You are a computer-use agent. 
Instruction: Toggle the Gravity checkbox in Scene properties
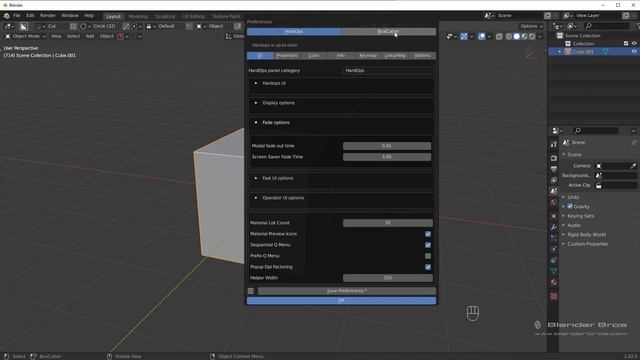pyautogui.click(x=570, y=206)
